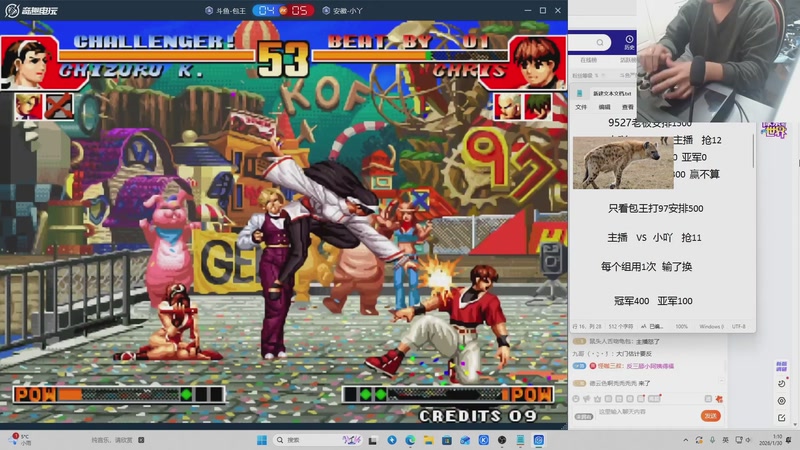
Task: Click the Notepad vertical scrollbar
Action: pos(753,151)
